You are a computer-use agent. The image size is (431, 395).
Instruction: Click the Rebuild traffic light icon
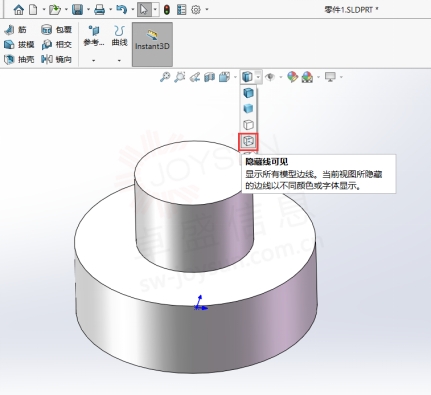[x=167, y=10]
